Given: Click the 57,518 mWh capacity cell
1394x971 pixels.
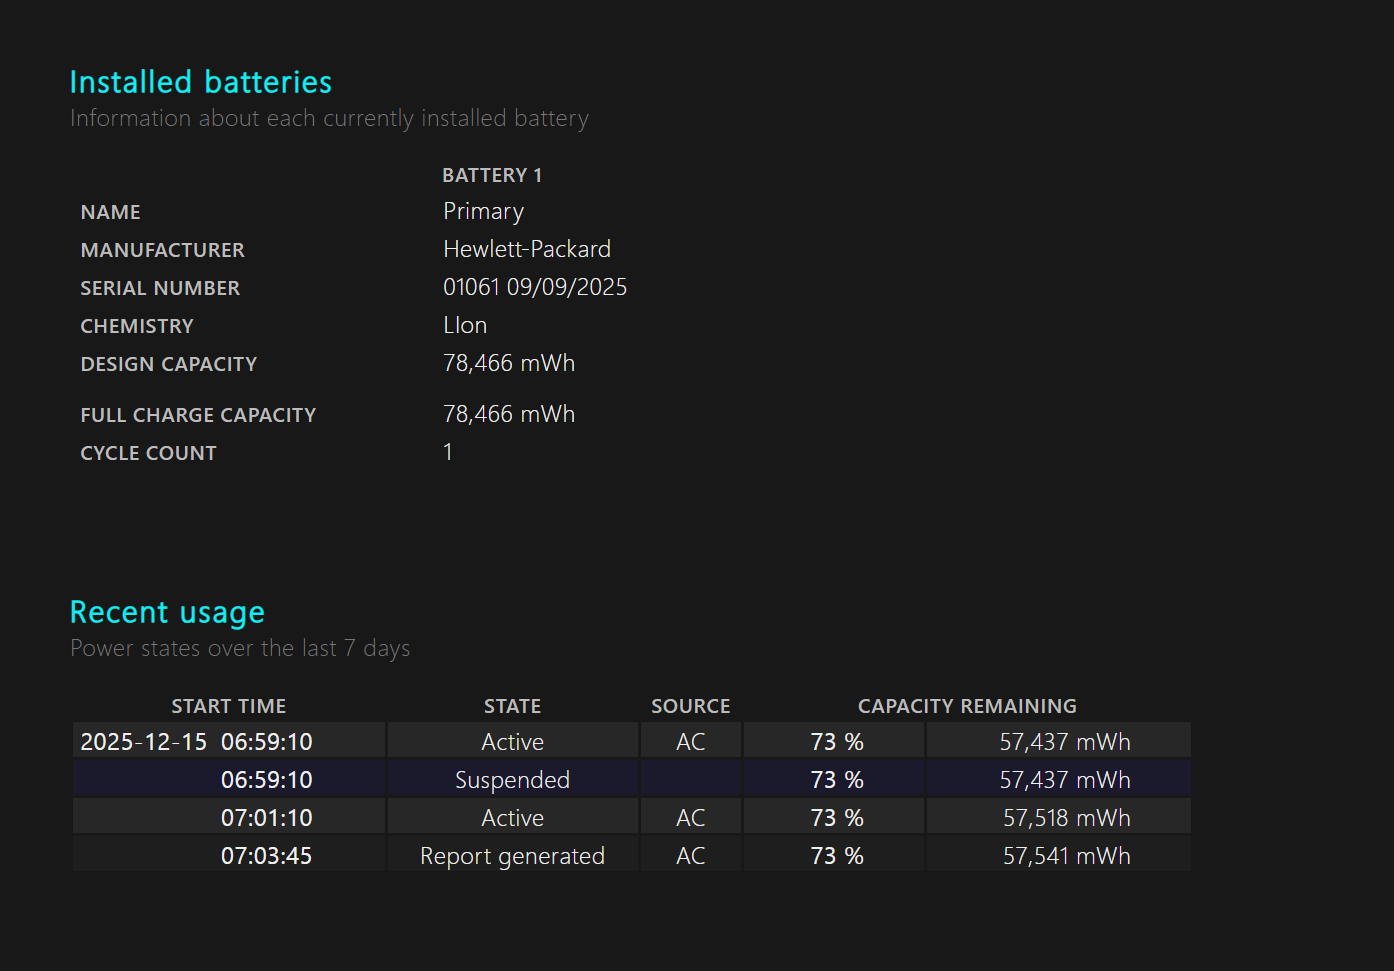Looking at the screenshot, I should coord(1066,818).
